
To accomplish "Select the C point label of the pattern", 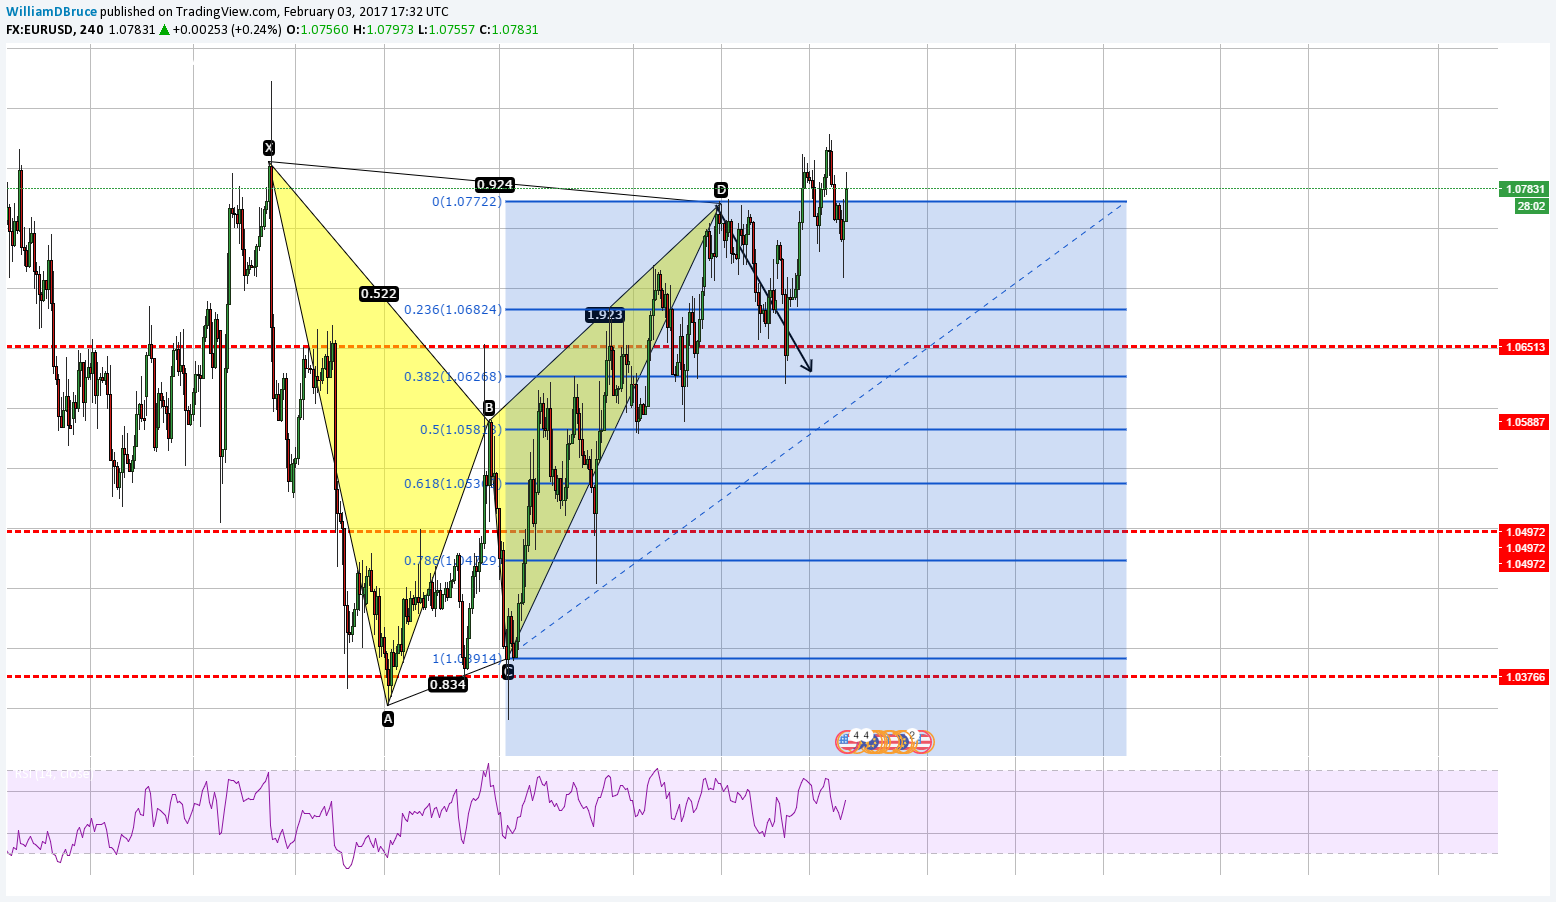I will (x=508, y=671).
